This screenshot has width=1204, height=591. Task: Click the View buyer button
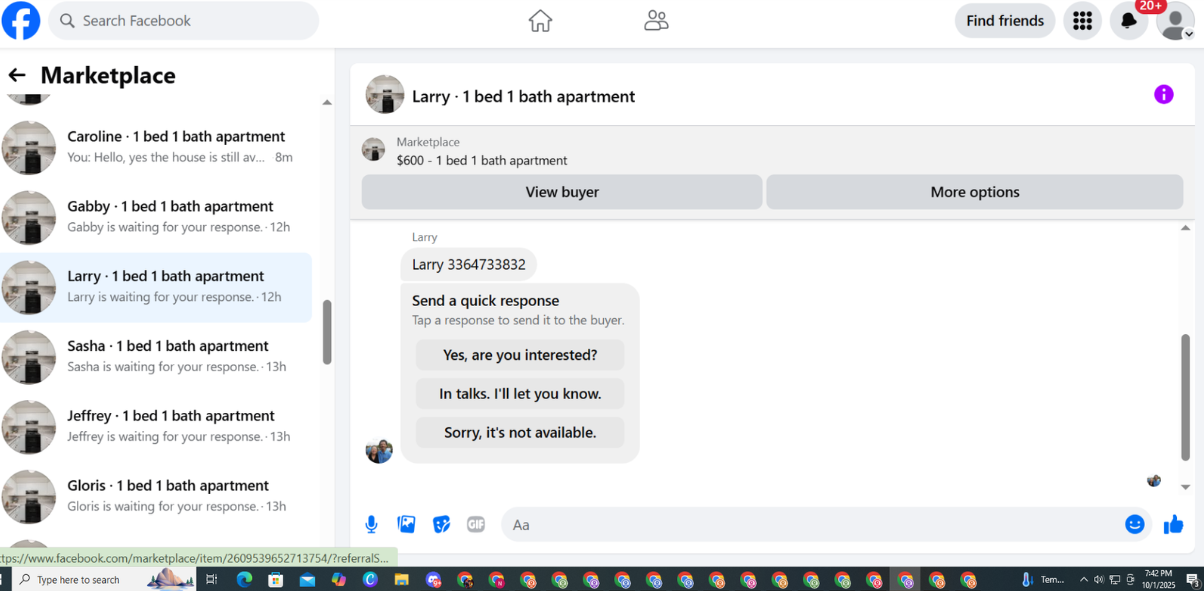pyautogui.click(x=562, y=192)
